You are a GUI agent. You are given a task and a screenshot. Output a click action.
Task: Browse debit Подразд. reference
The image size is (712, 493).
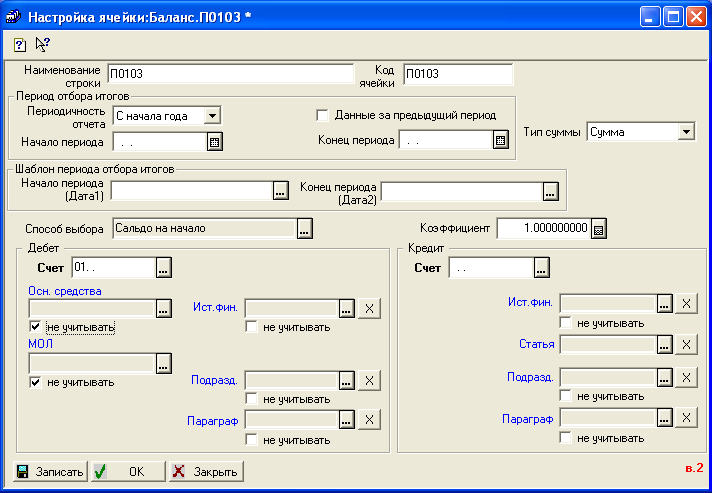click(x=346, y=380)
